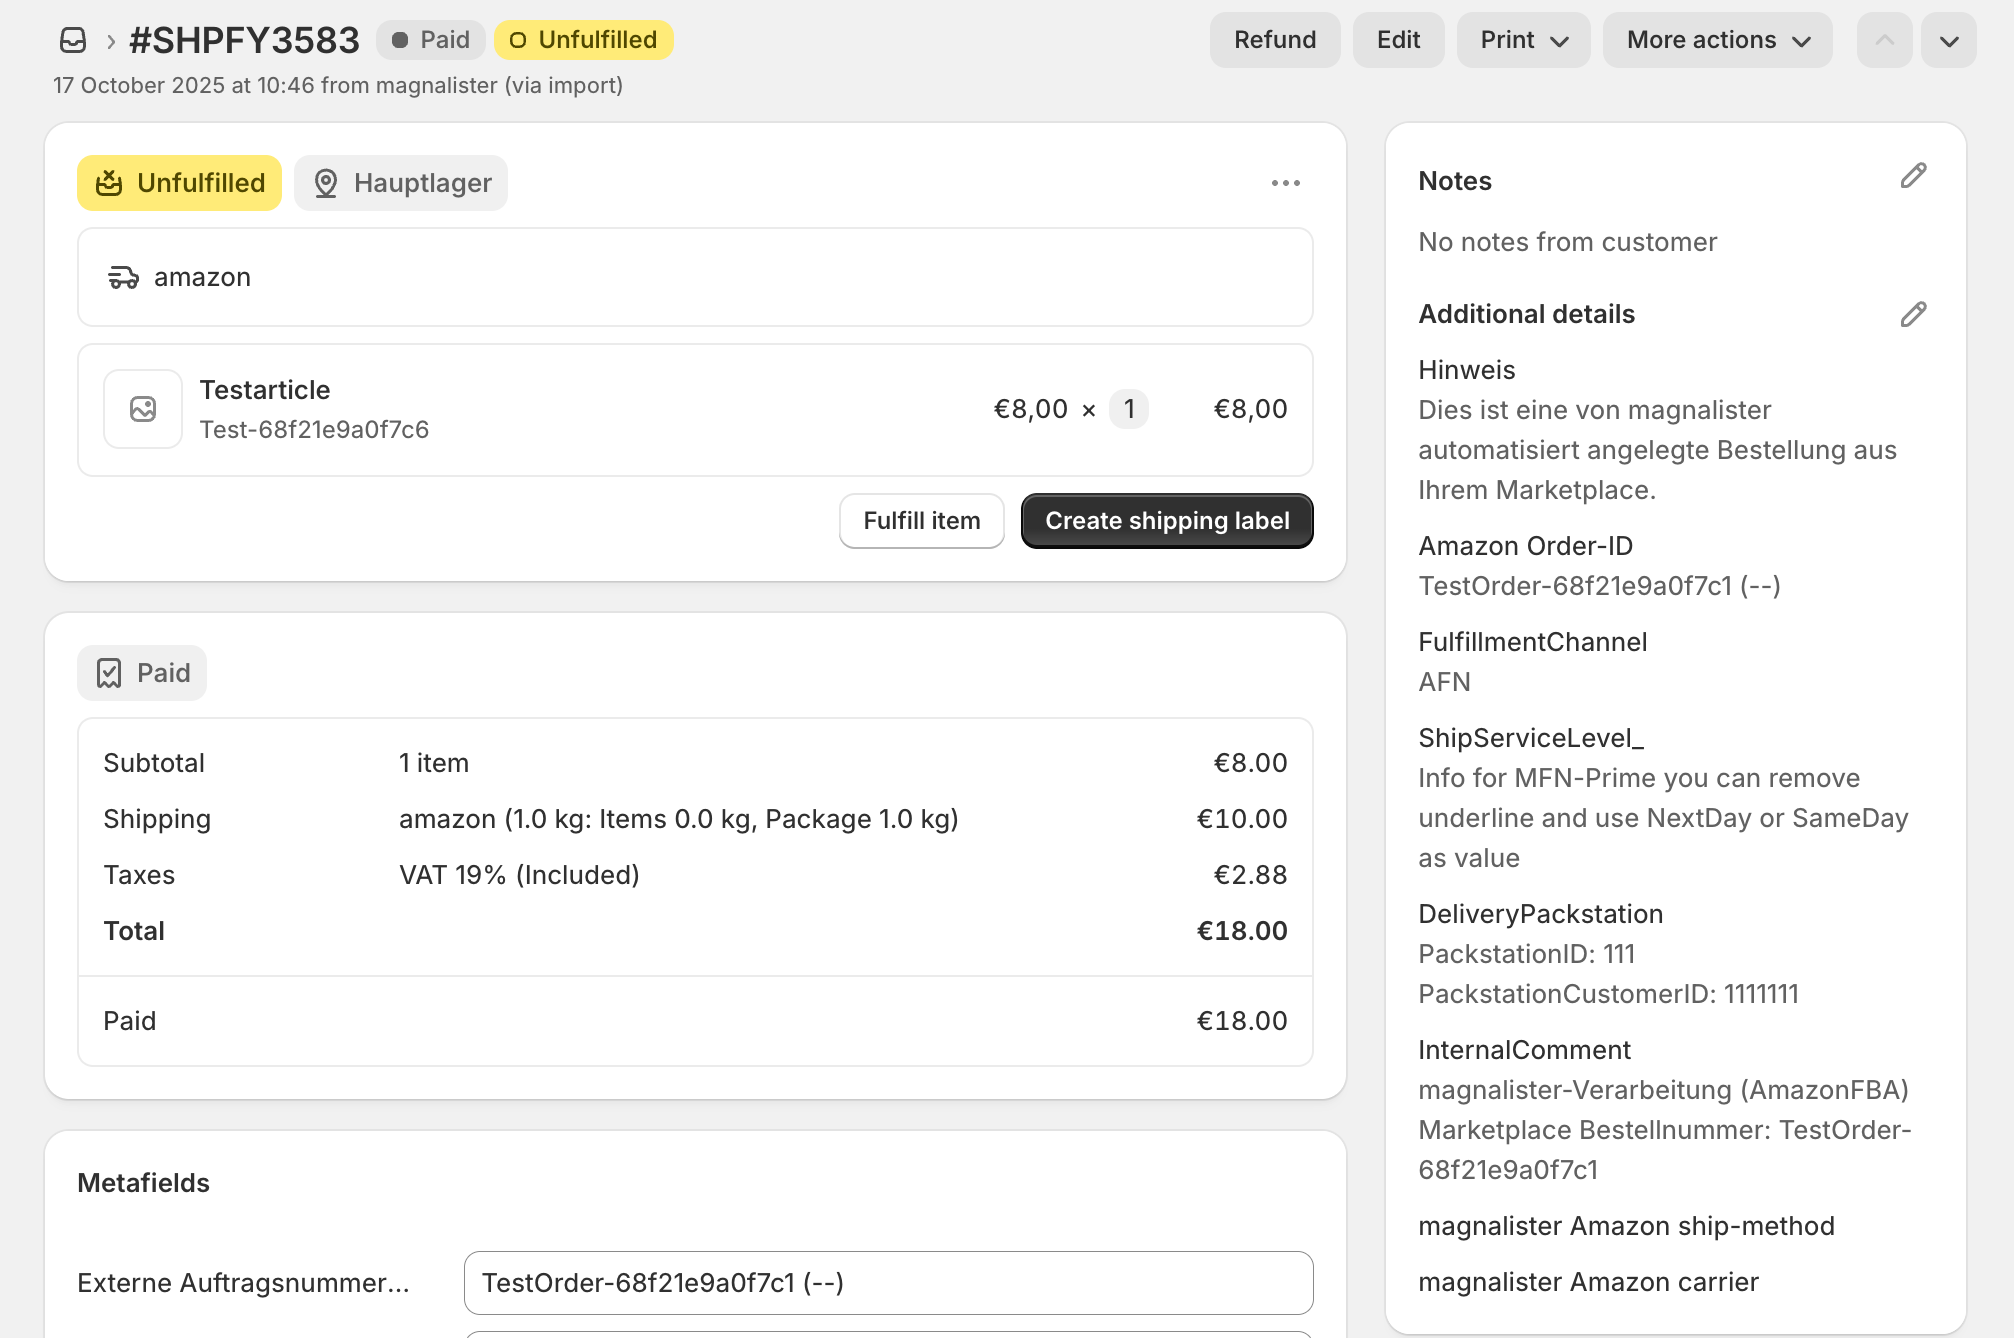Expand the Print dropdown
Viewport: 2014px width, 1338px height.
1523,40
